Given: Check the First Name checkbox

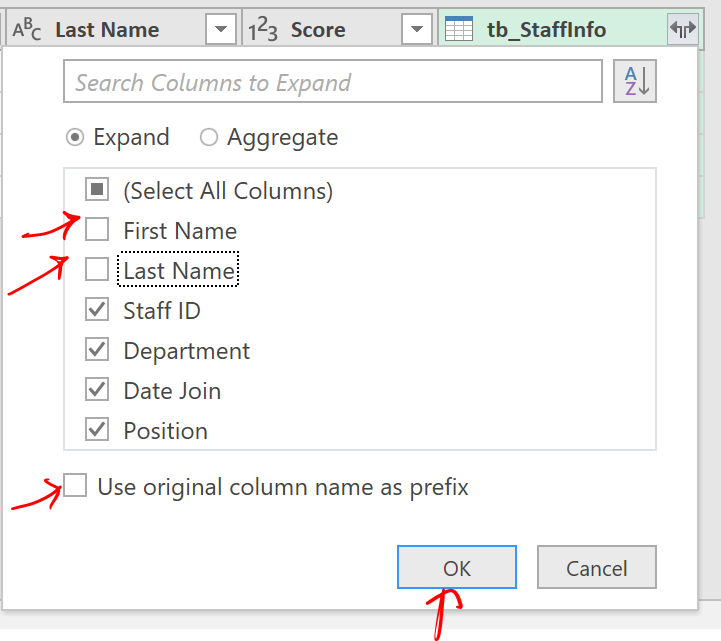Looking at the screenshot, I should (x=97, y=231).
